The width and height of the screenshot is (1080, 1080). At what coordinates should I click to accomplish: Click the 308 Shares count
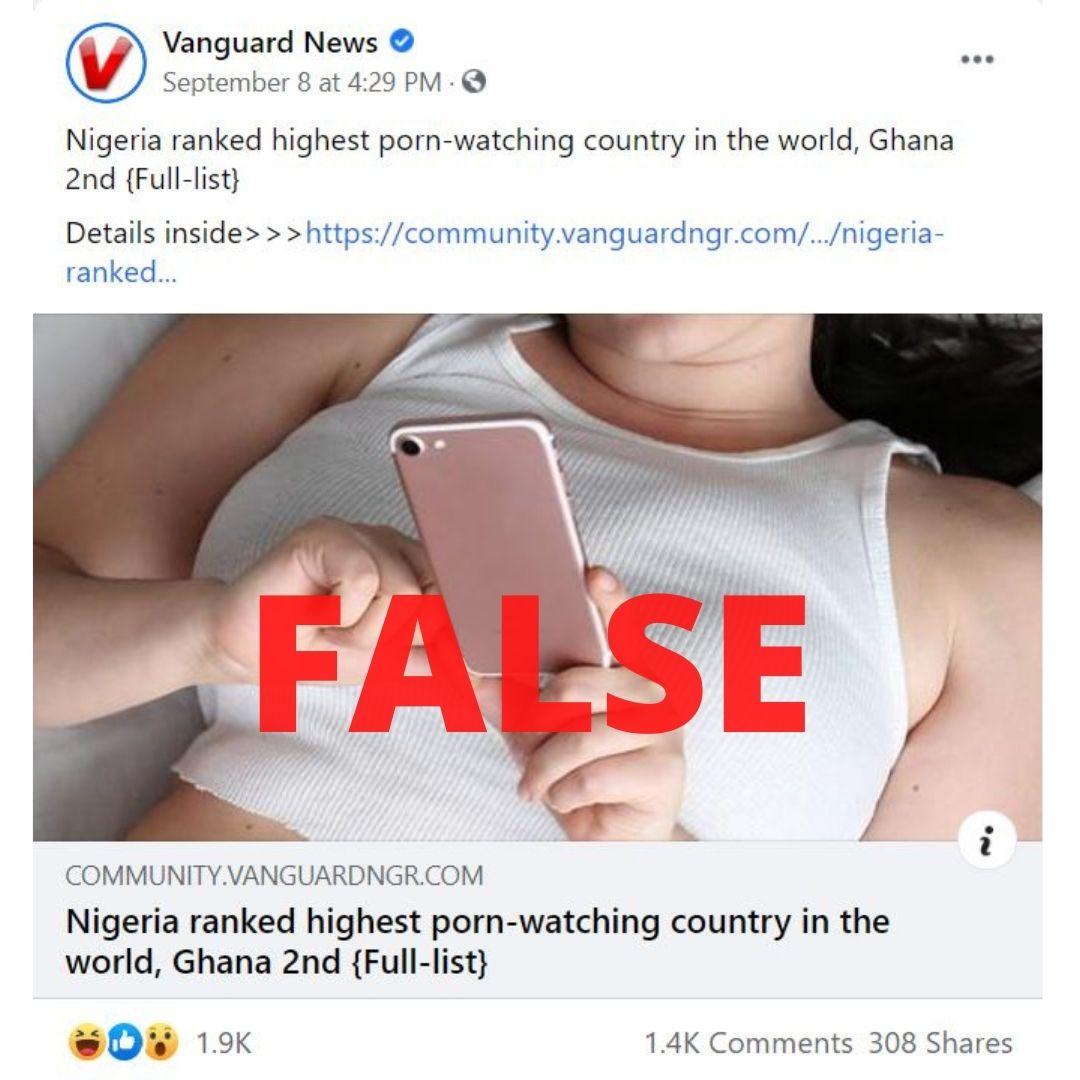(x=940, y=1043)
